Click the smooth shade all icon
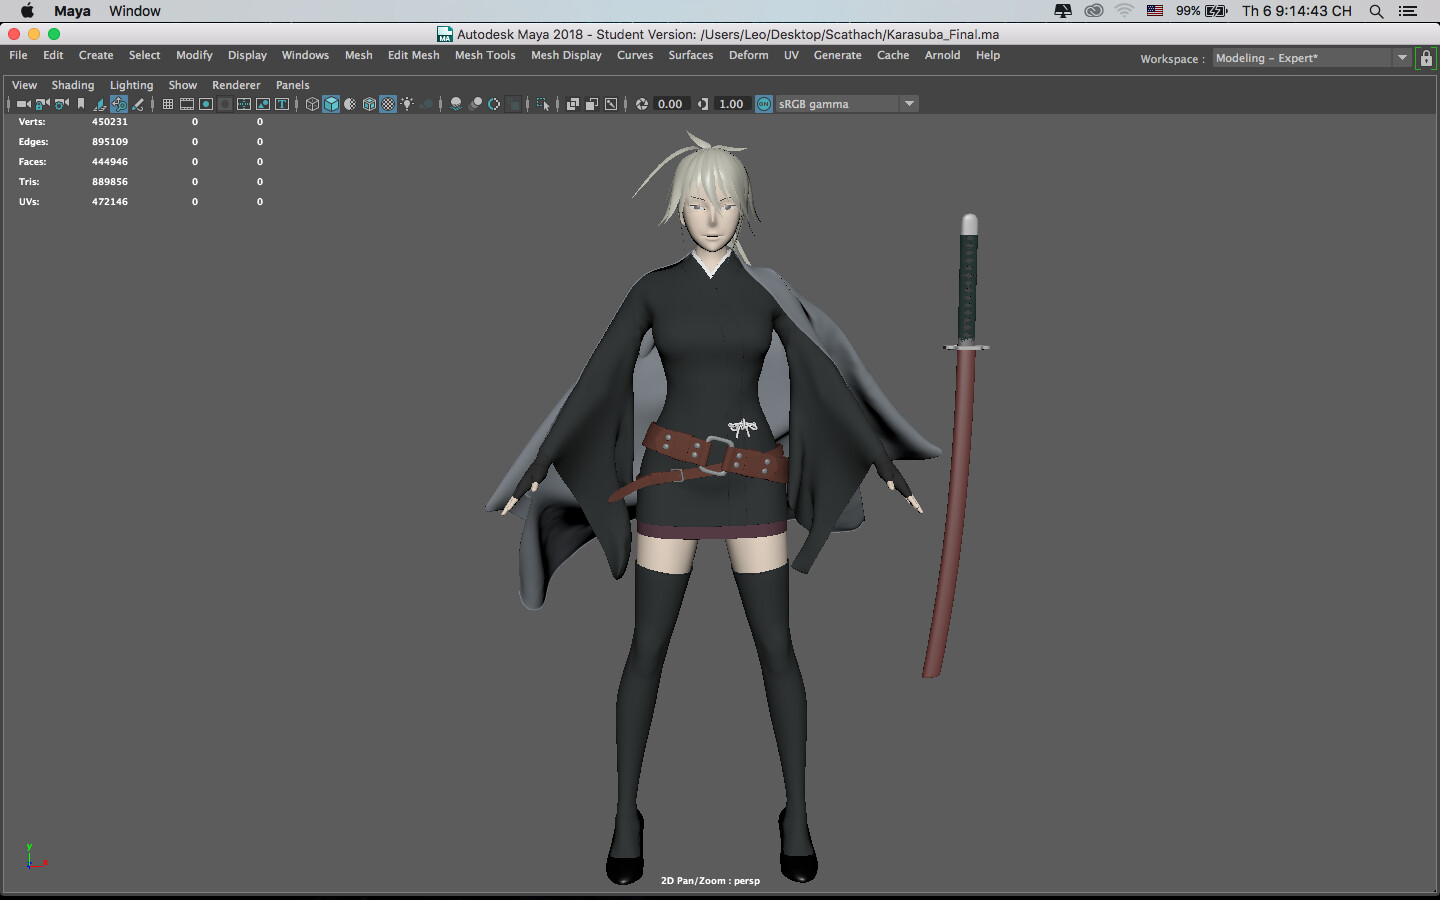 tap(331, 104)
